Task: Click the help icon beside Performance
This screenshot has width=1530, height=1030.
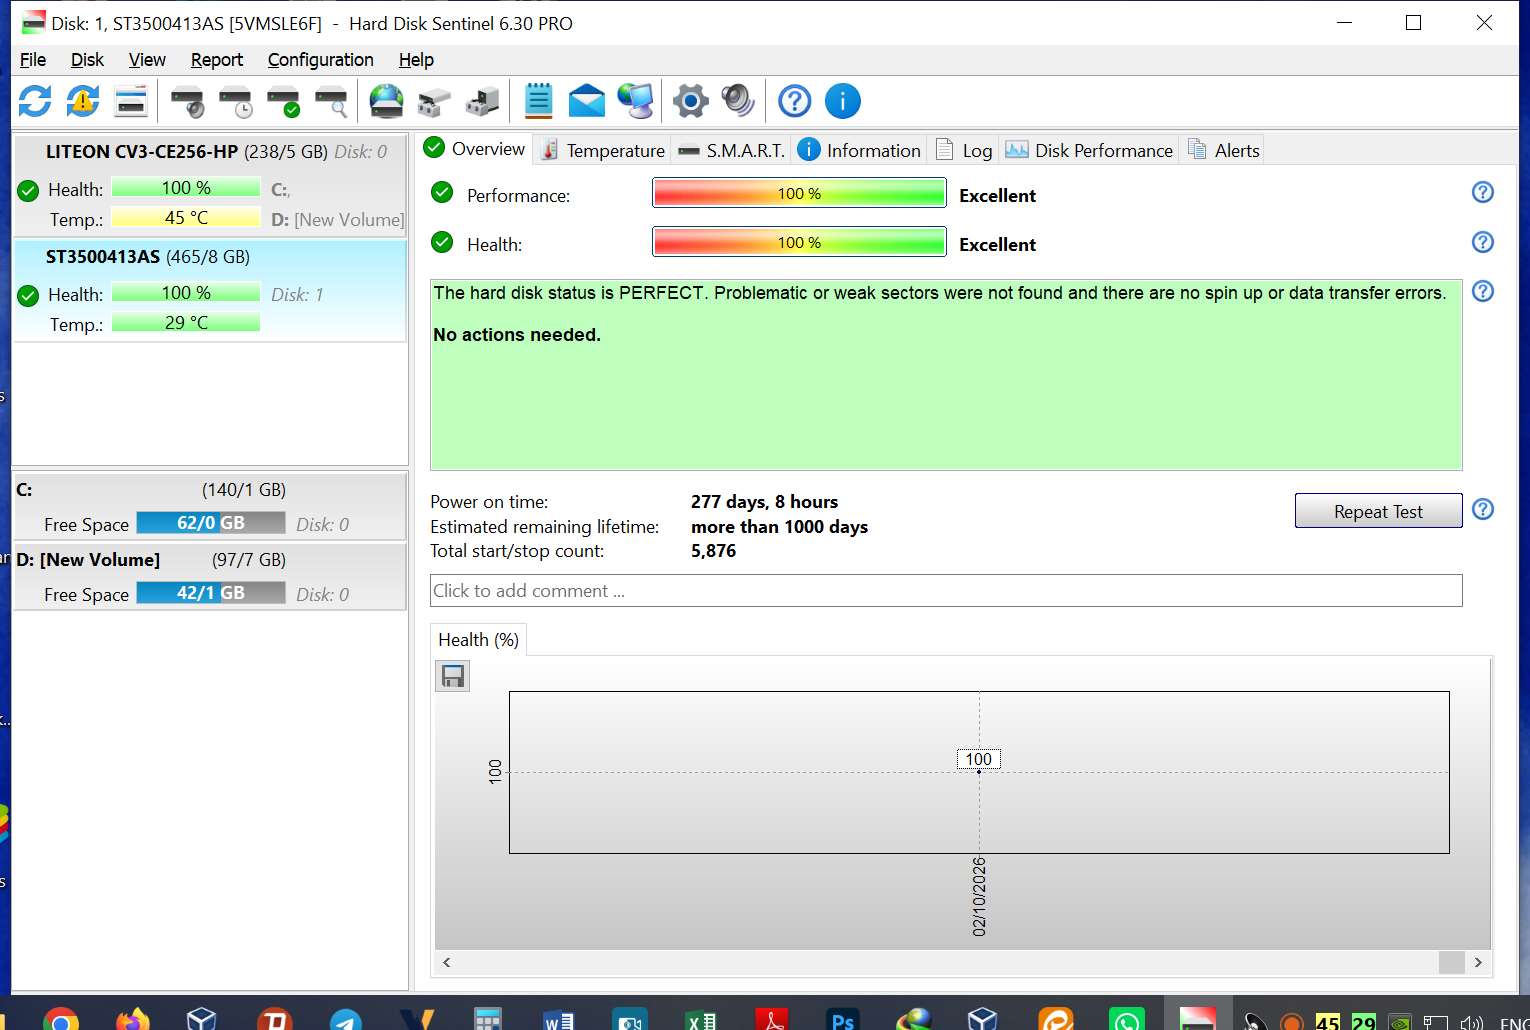Action: tap(1483, 192)
